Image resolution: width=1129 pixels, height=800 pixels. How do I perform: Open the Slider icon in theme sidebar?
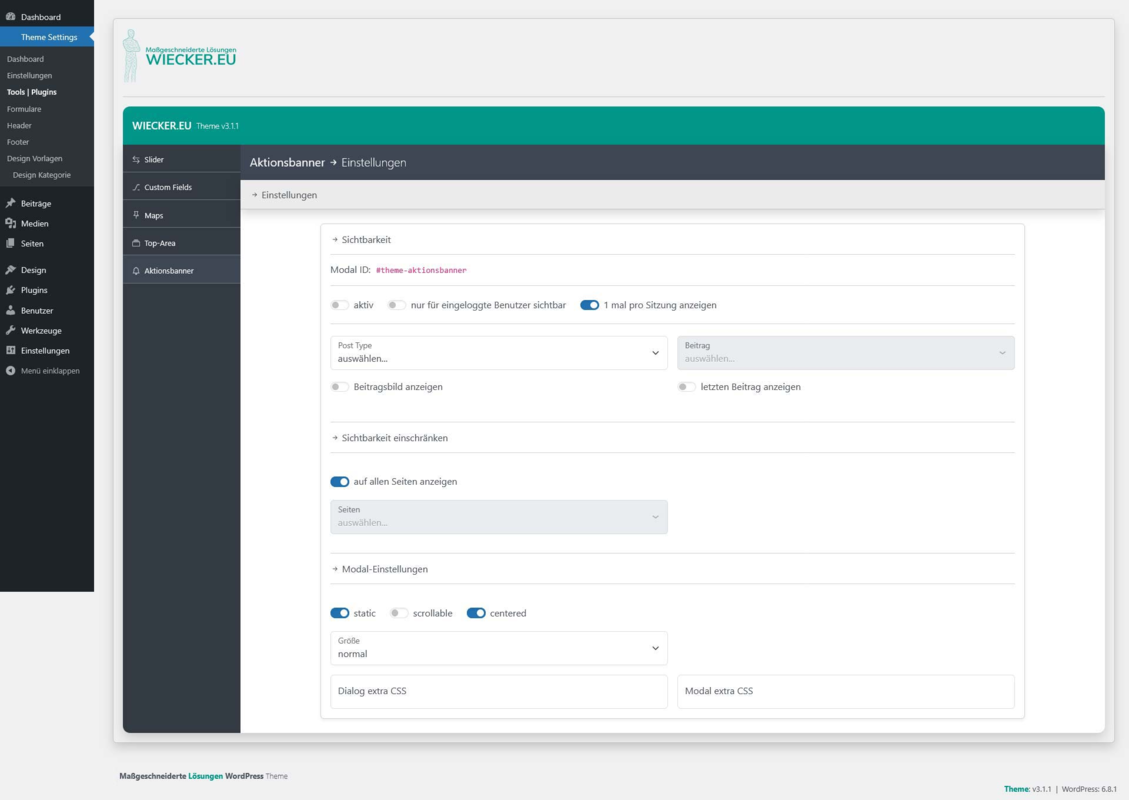136,160
